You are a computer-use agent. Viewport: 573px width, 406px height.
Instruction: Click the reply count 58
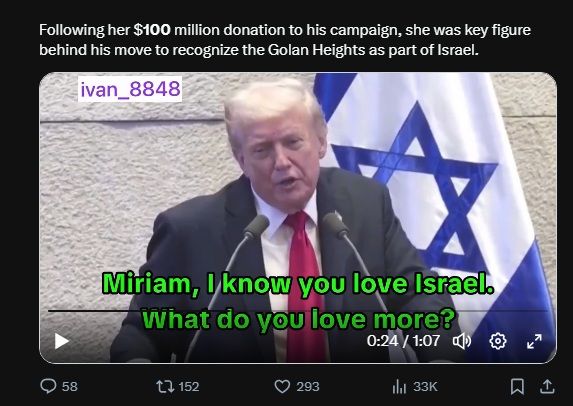[x=70, y=387]
